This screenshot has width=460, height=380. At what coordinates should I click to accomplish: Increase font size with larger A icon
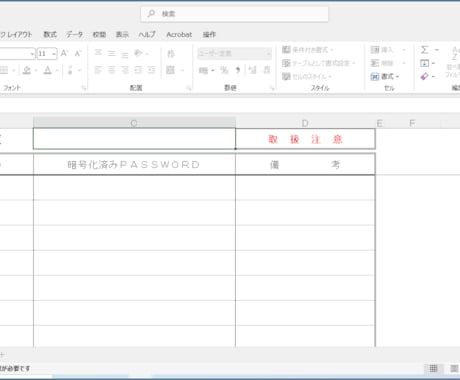65,53
